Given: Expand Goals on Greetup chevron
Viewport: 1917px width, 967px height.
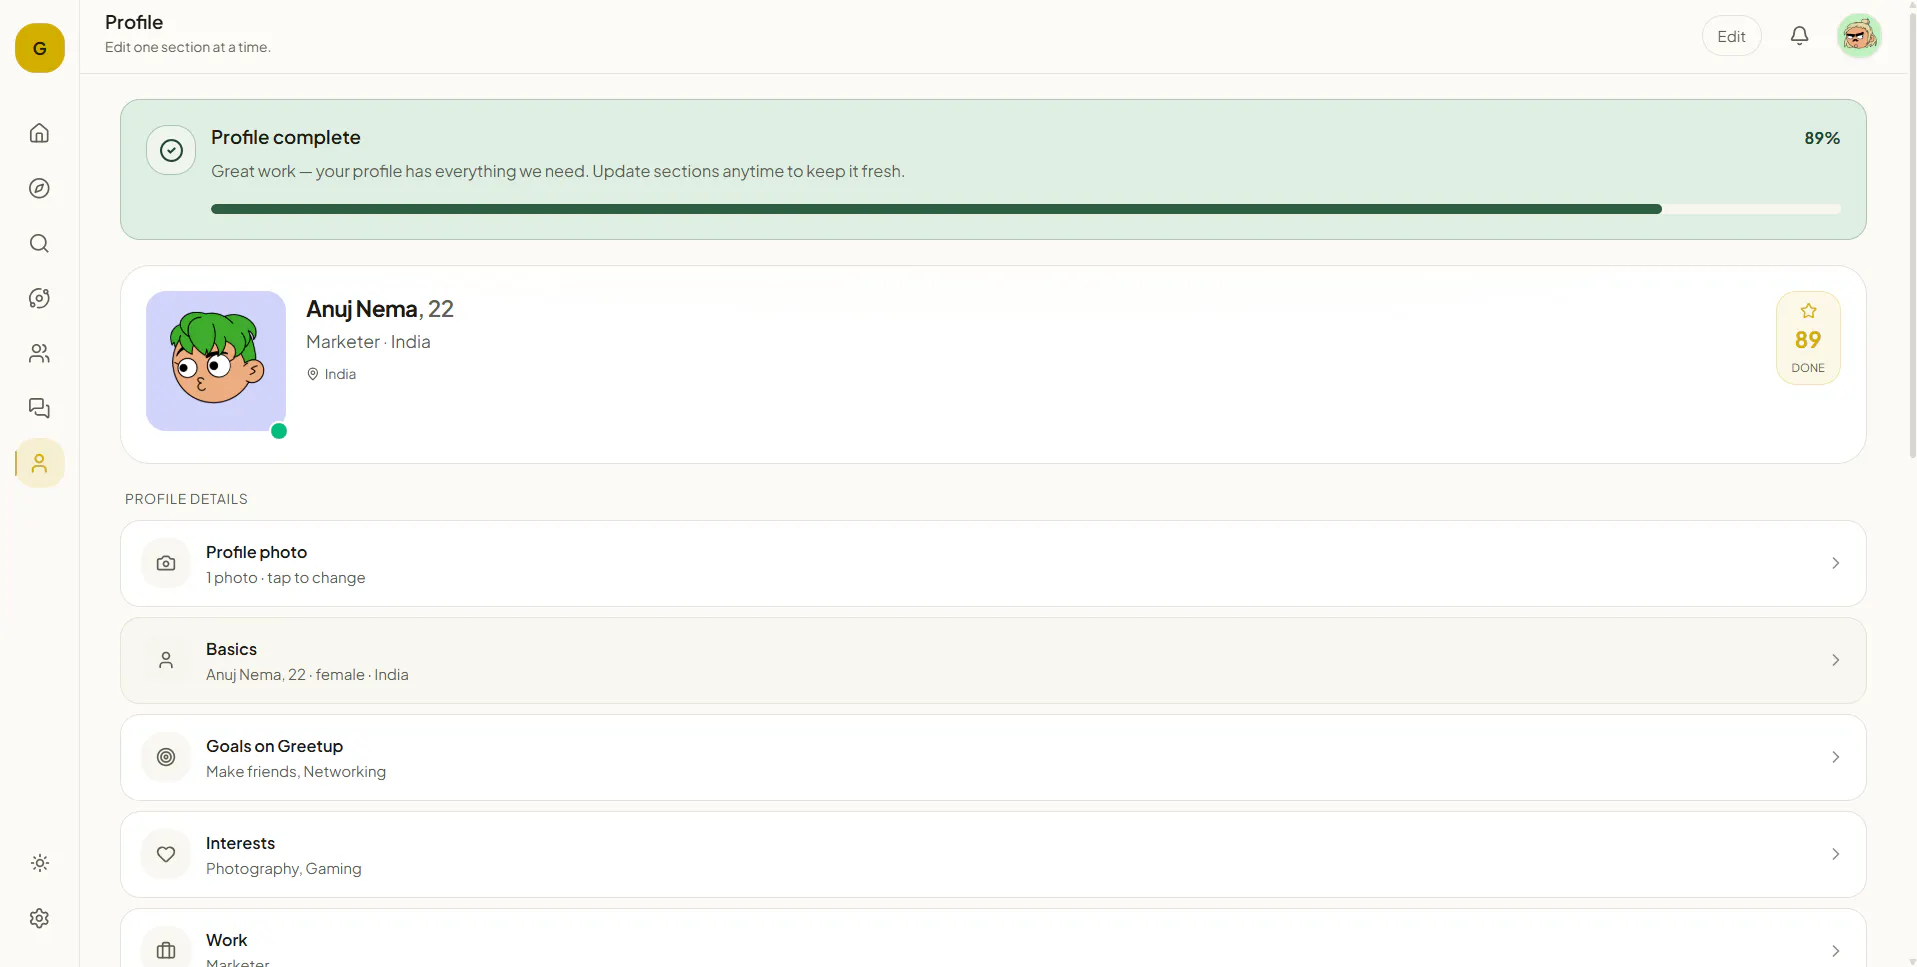Looking at the screenshot, I should tap(1835, 757).
